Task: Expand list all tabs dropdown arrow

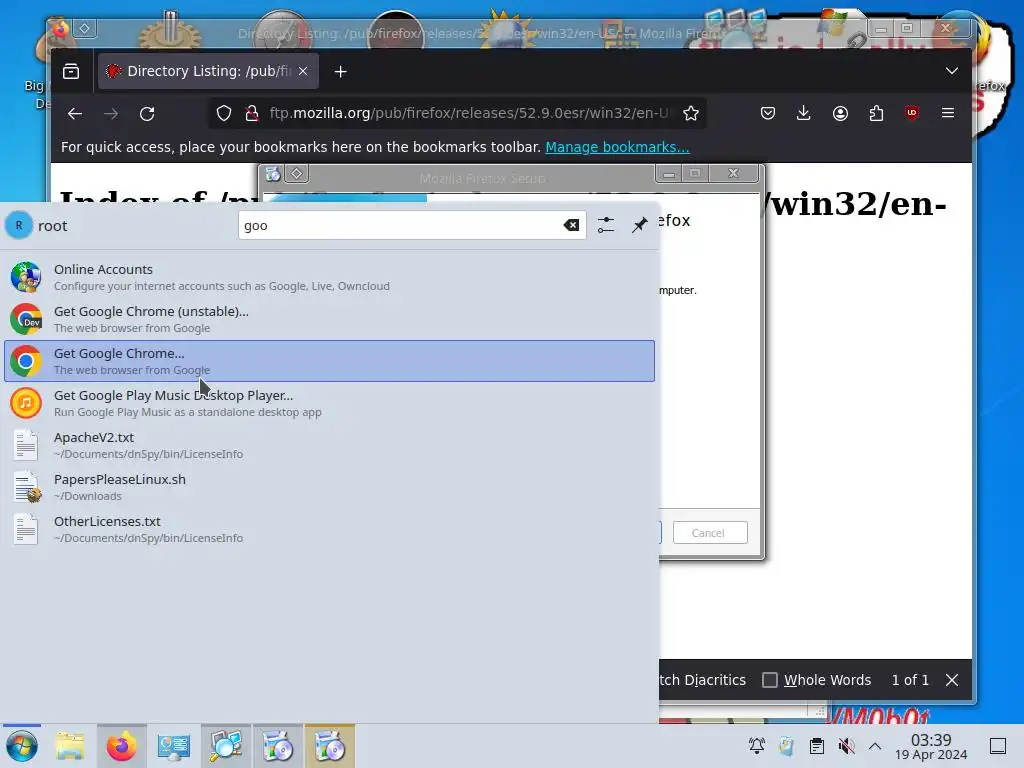Action: click(x=952, y=71)
